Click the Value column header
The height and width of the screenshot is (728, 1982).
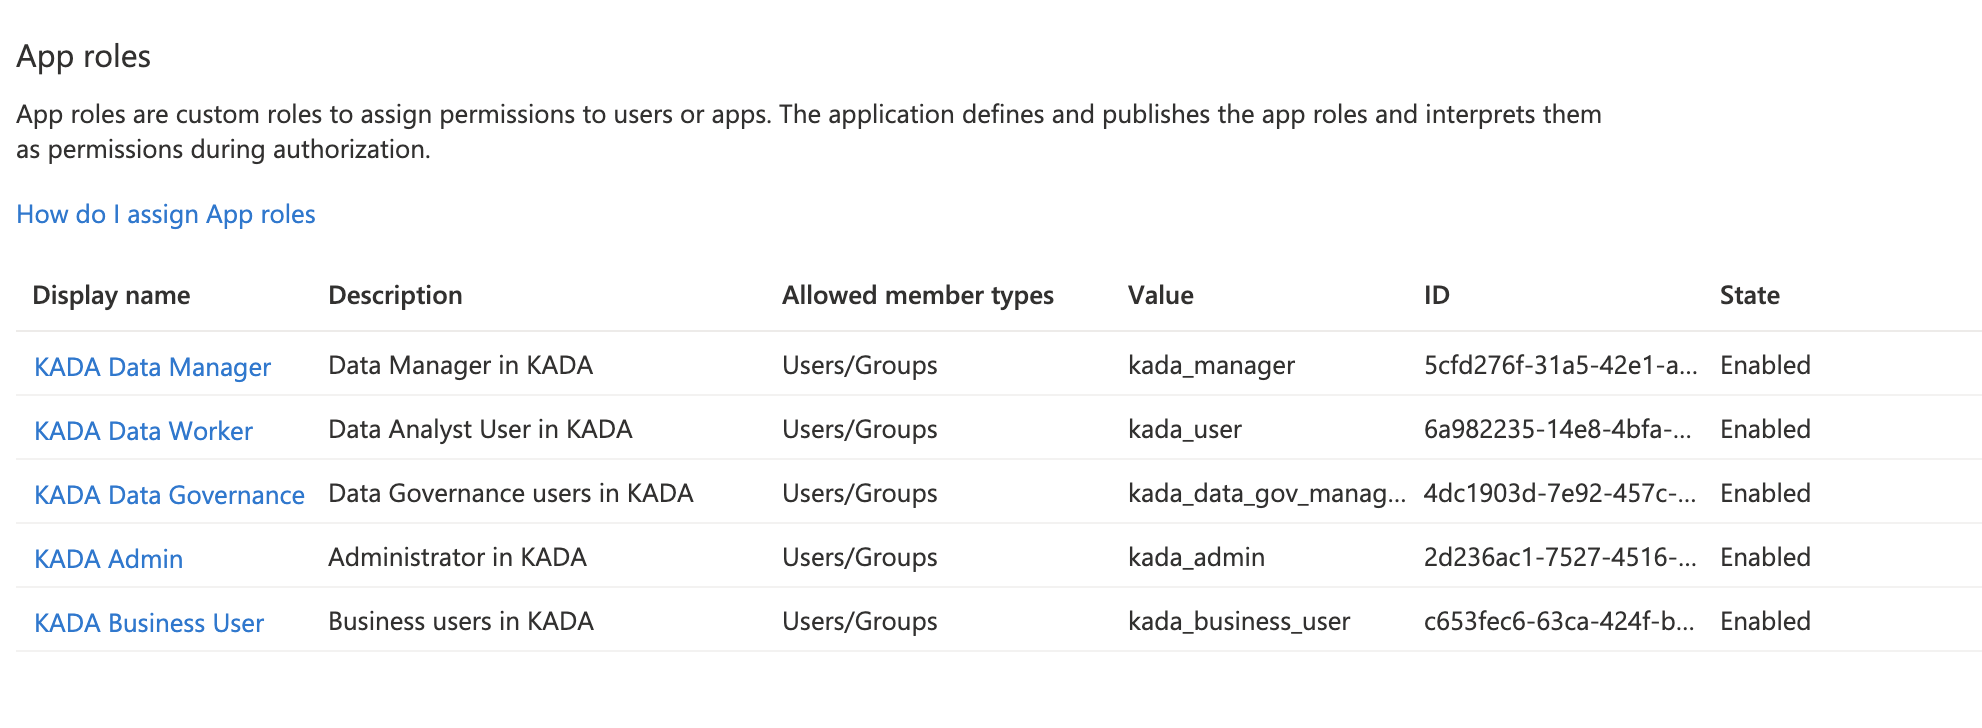pyautogui.click(x=1160, y=296)
